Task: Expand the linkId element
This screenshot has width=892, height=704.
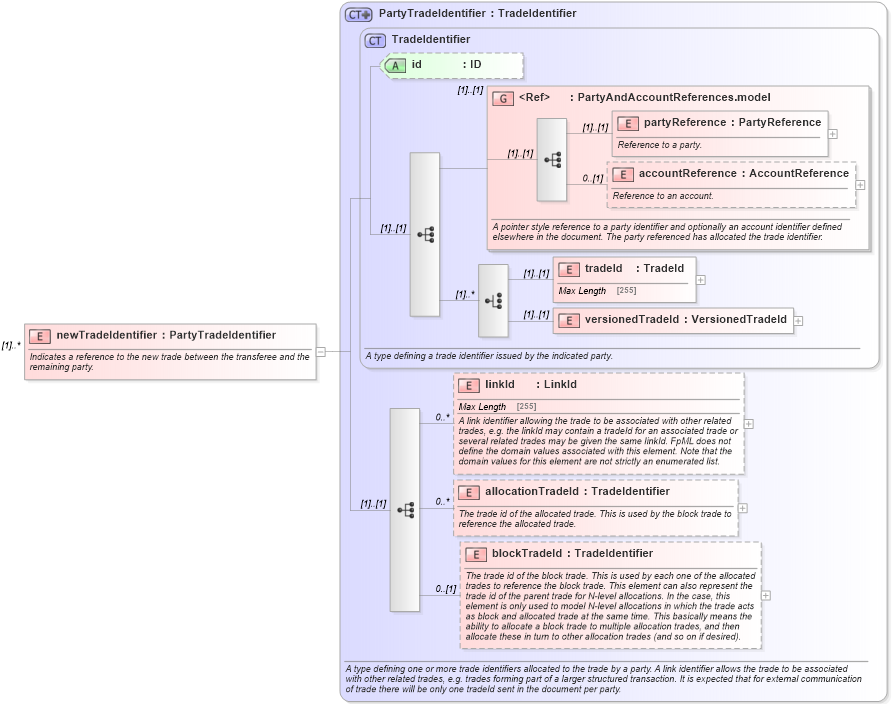Action: coord(749,424)
